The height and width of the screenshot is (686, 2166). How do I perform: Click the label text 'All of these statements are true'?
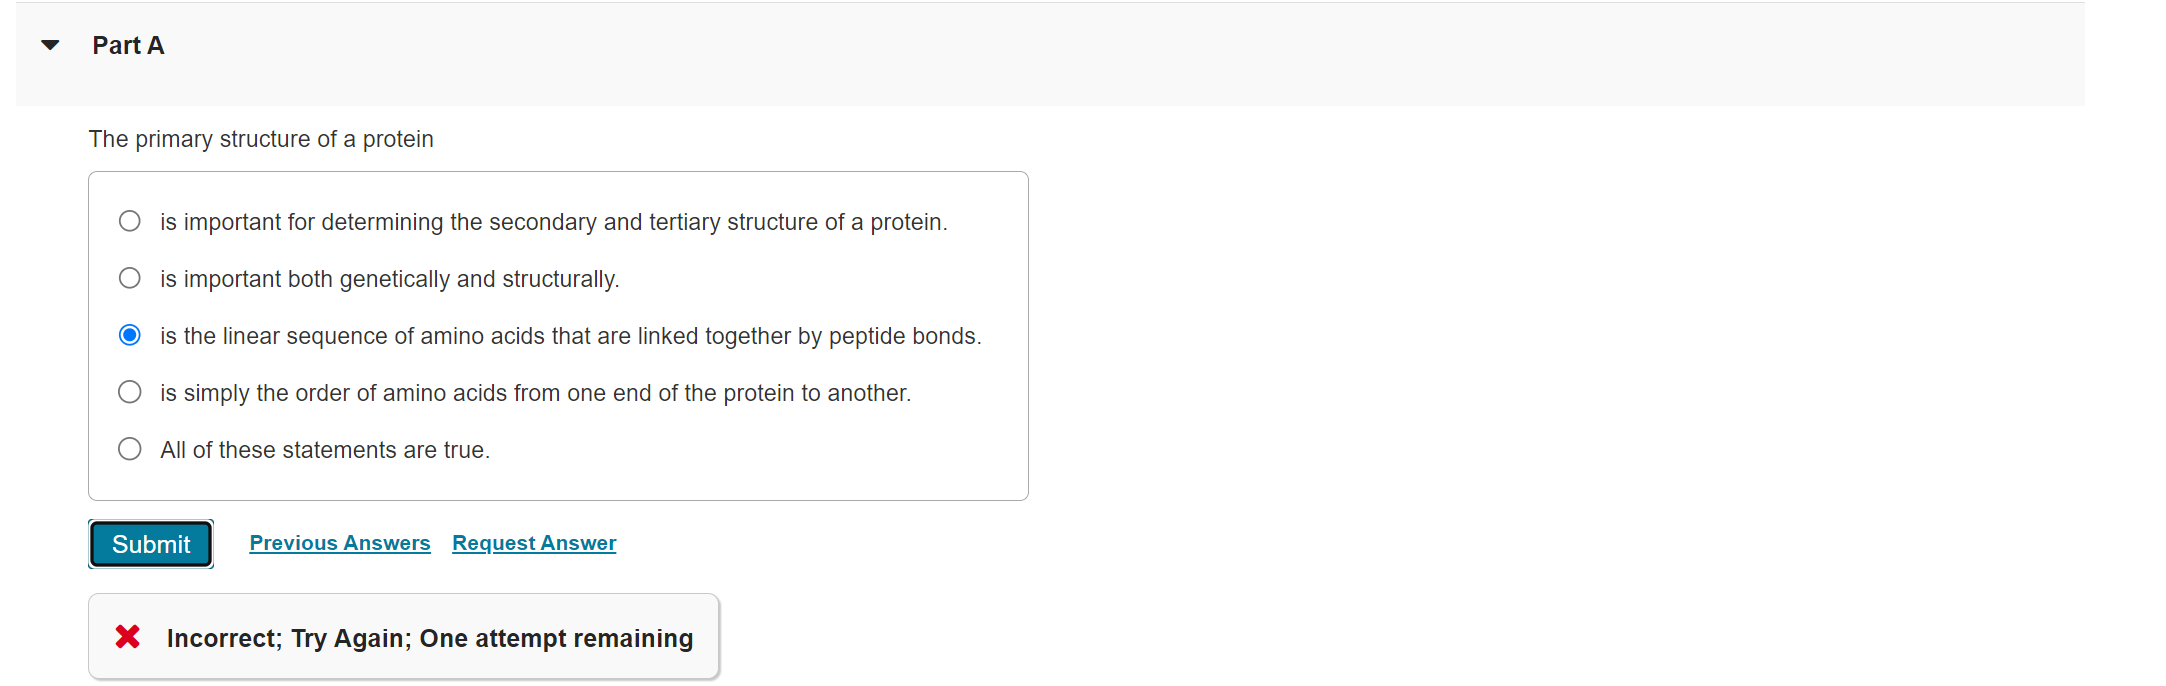click(x=324, y=449)
